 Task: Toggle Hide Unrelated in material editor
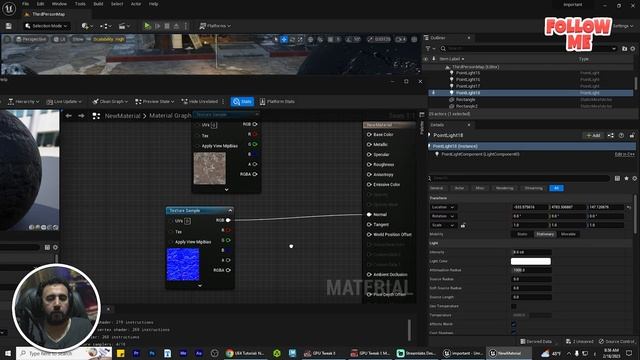pyautogui.click(x=200, y=102)
